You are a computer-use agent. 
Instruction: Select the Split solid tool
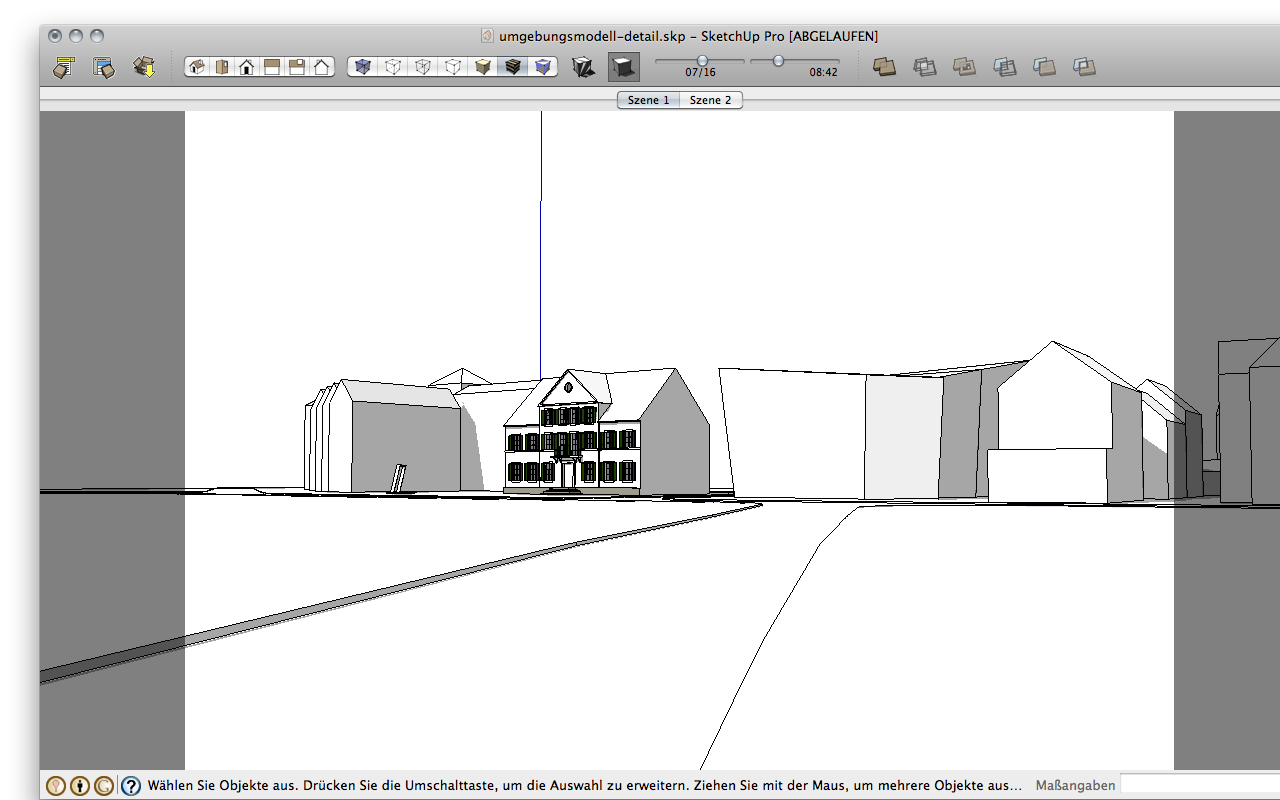tap(1084, 67)
